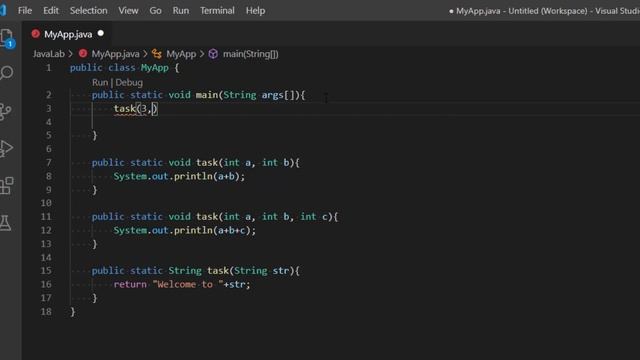Click the VS Code logo in title bar
Screen dimensions: 640x360
click(x=3, y=10)
